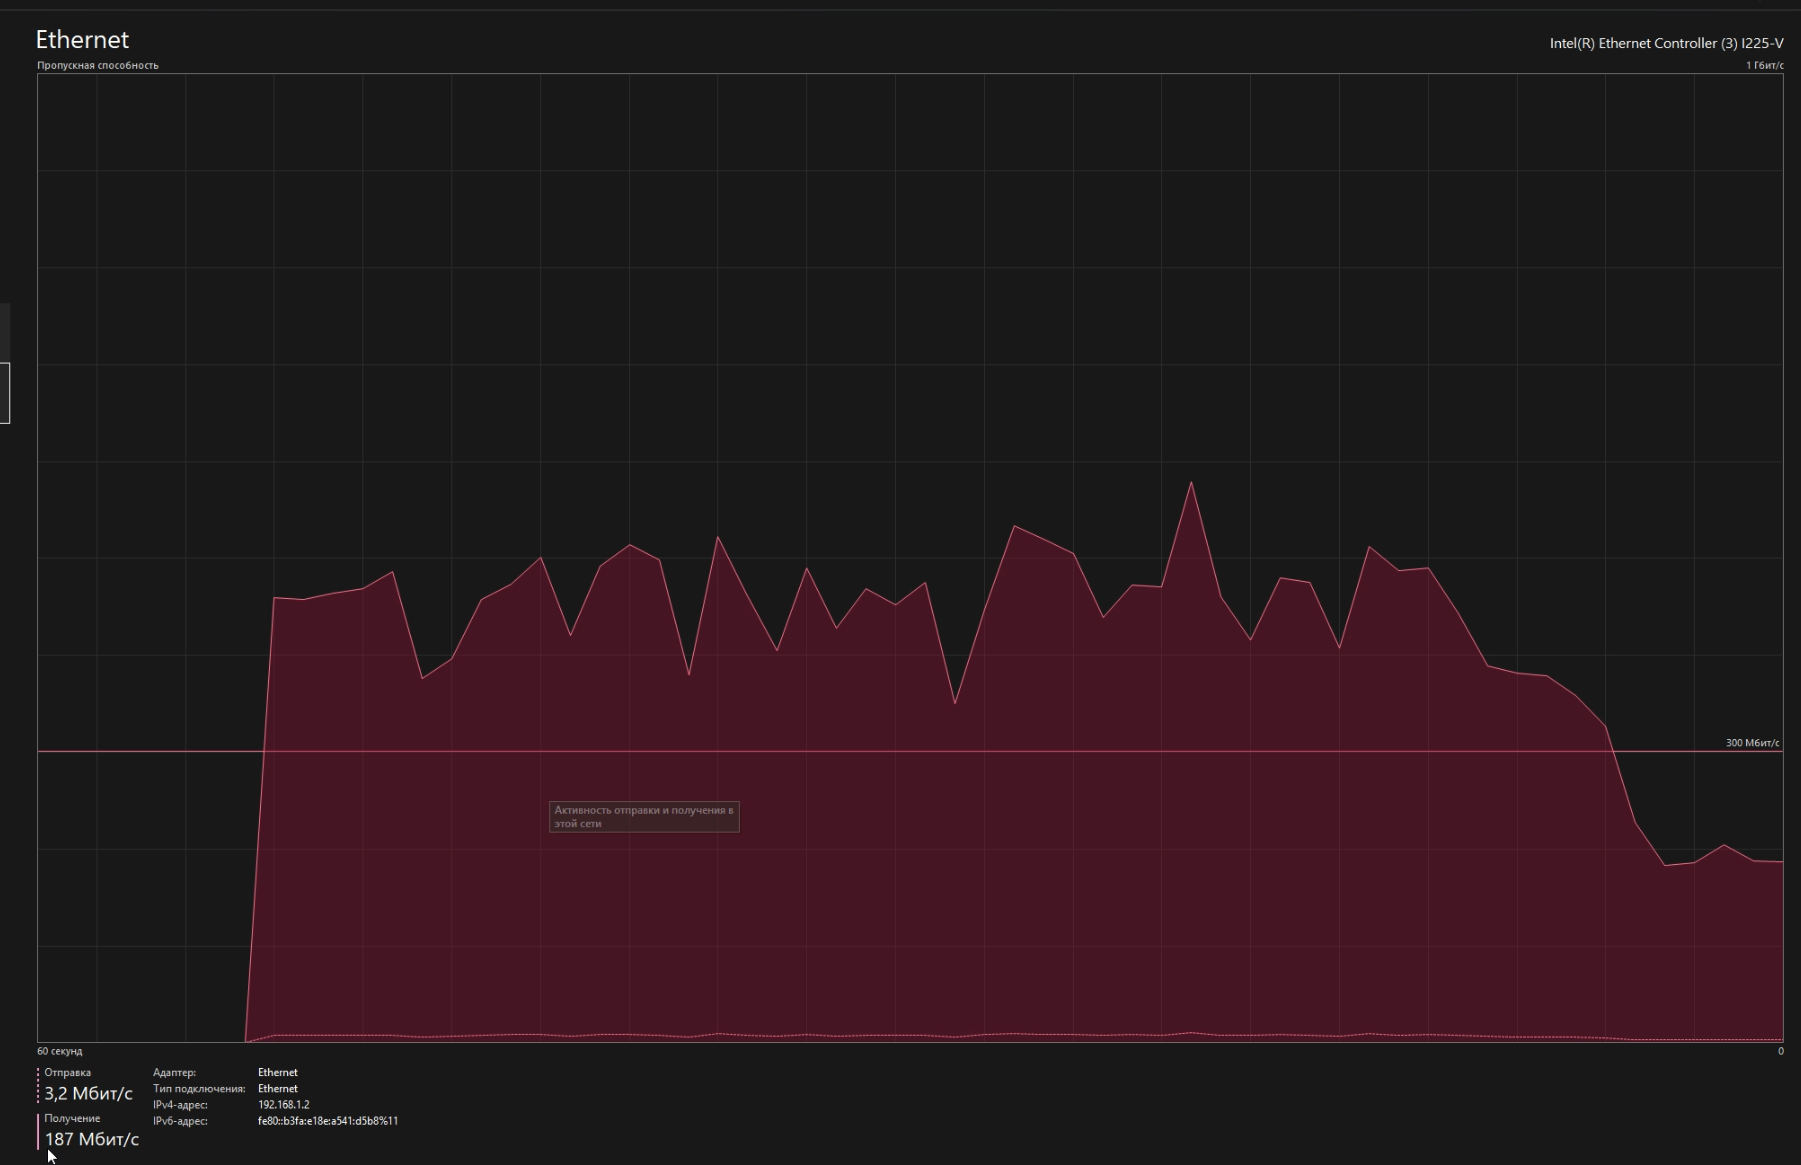
Task: Click the tooltip "Активность отправки и получения в этой сети"
Action: click(x=644, y=817)
